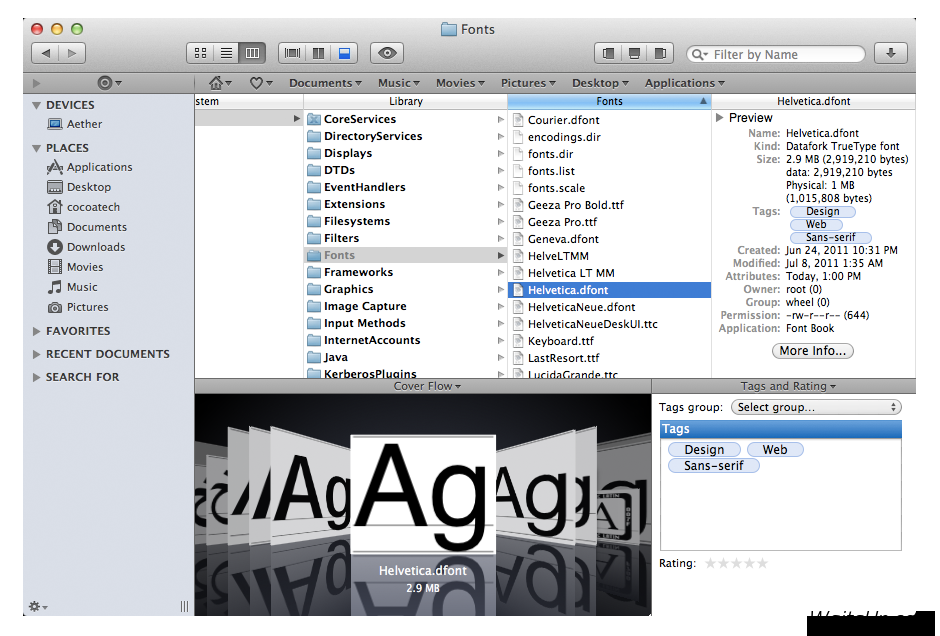This screenshot has width=940, height=636.
Task: Toggle the bottom pane drawer button
Action: coord(634,53)
